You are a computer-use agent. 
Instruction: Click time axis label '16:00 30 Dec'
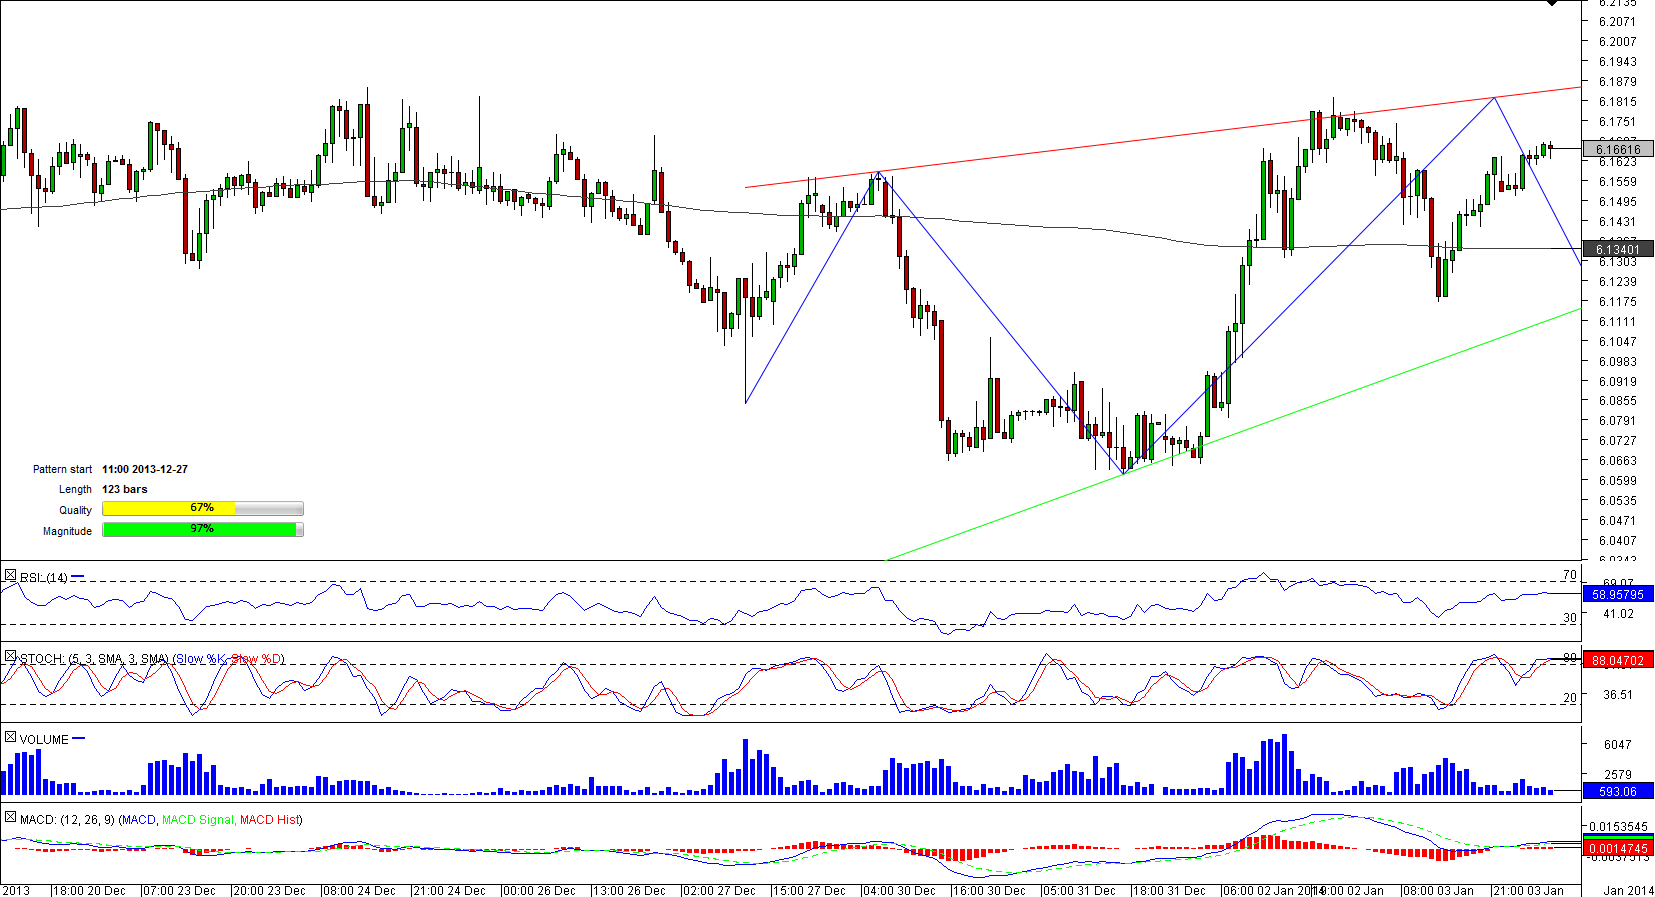click(x=989, y=890)
